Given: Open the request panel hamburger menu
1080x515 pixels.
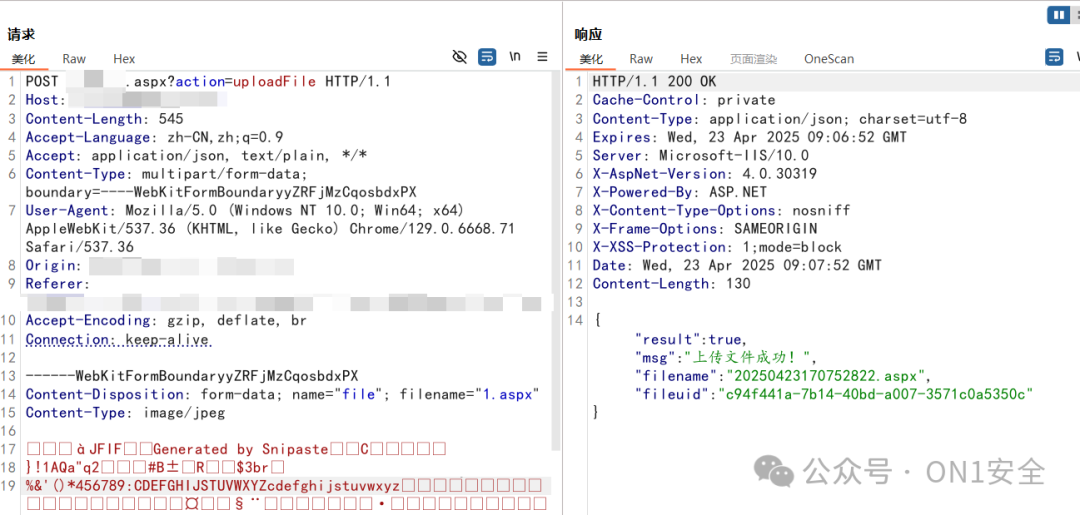Looking at the screenshot, I should (x=542, y=57).
